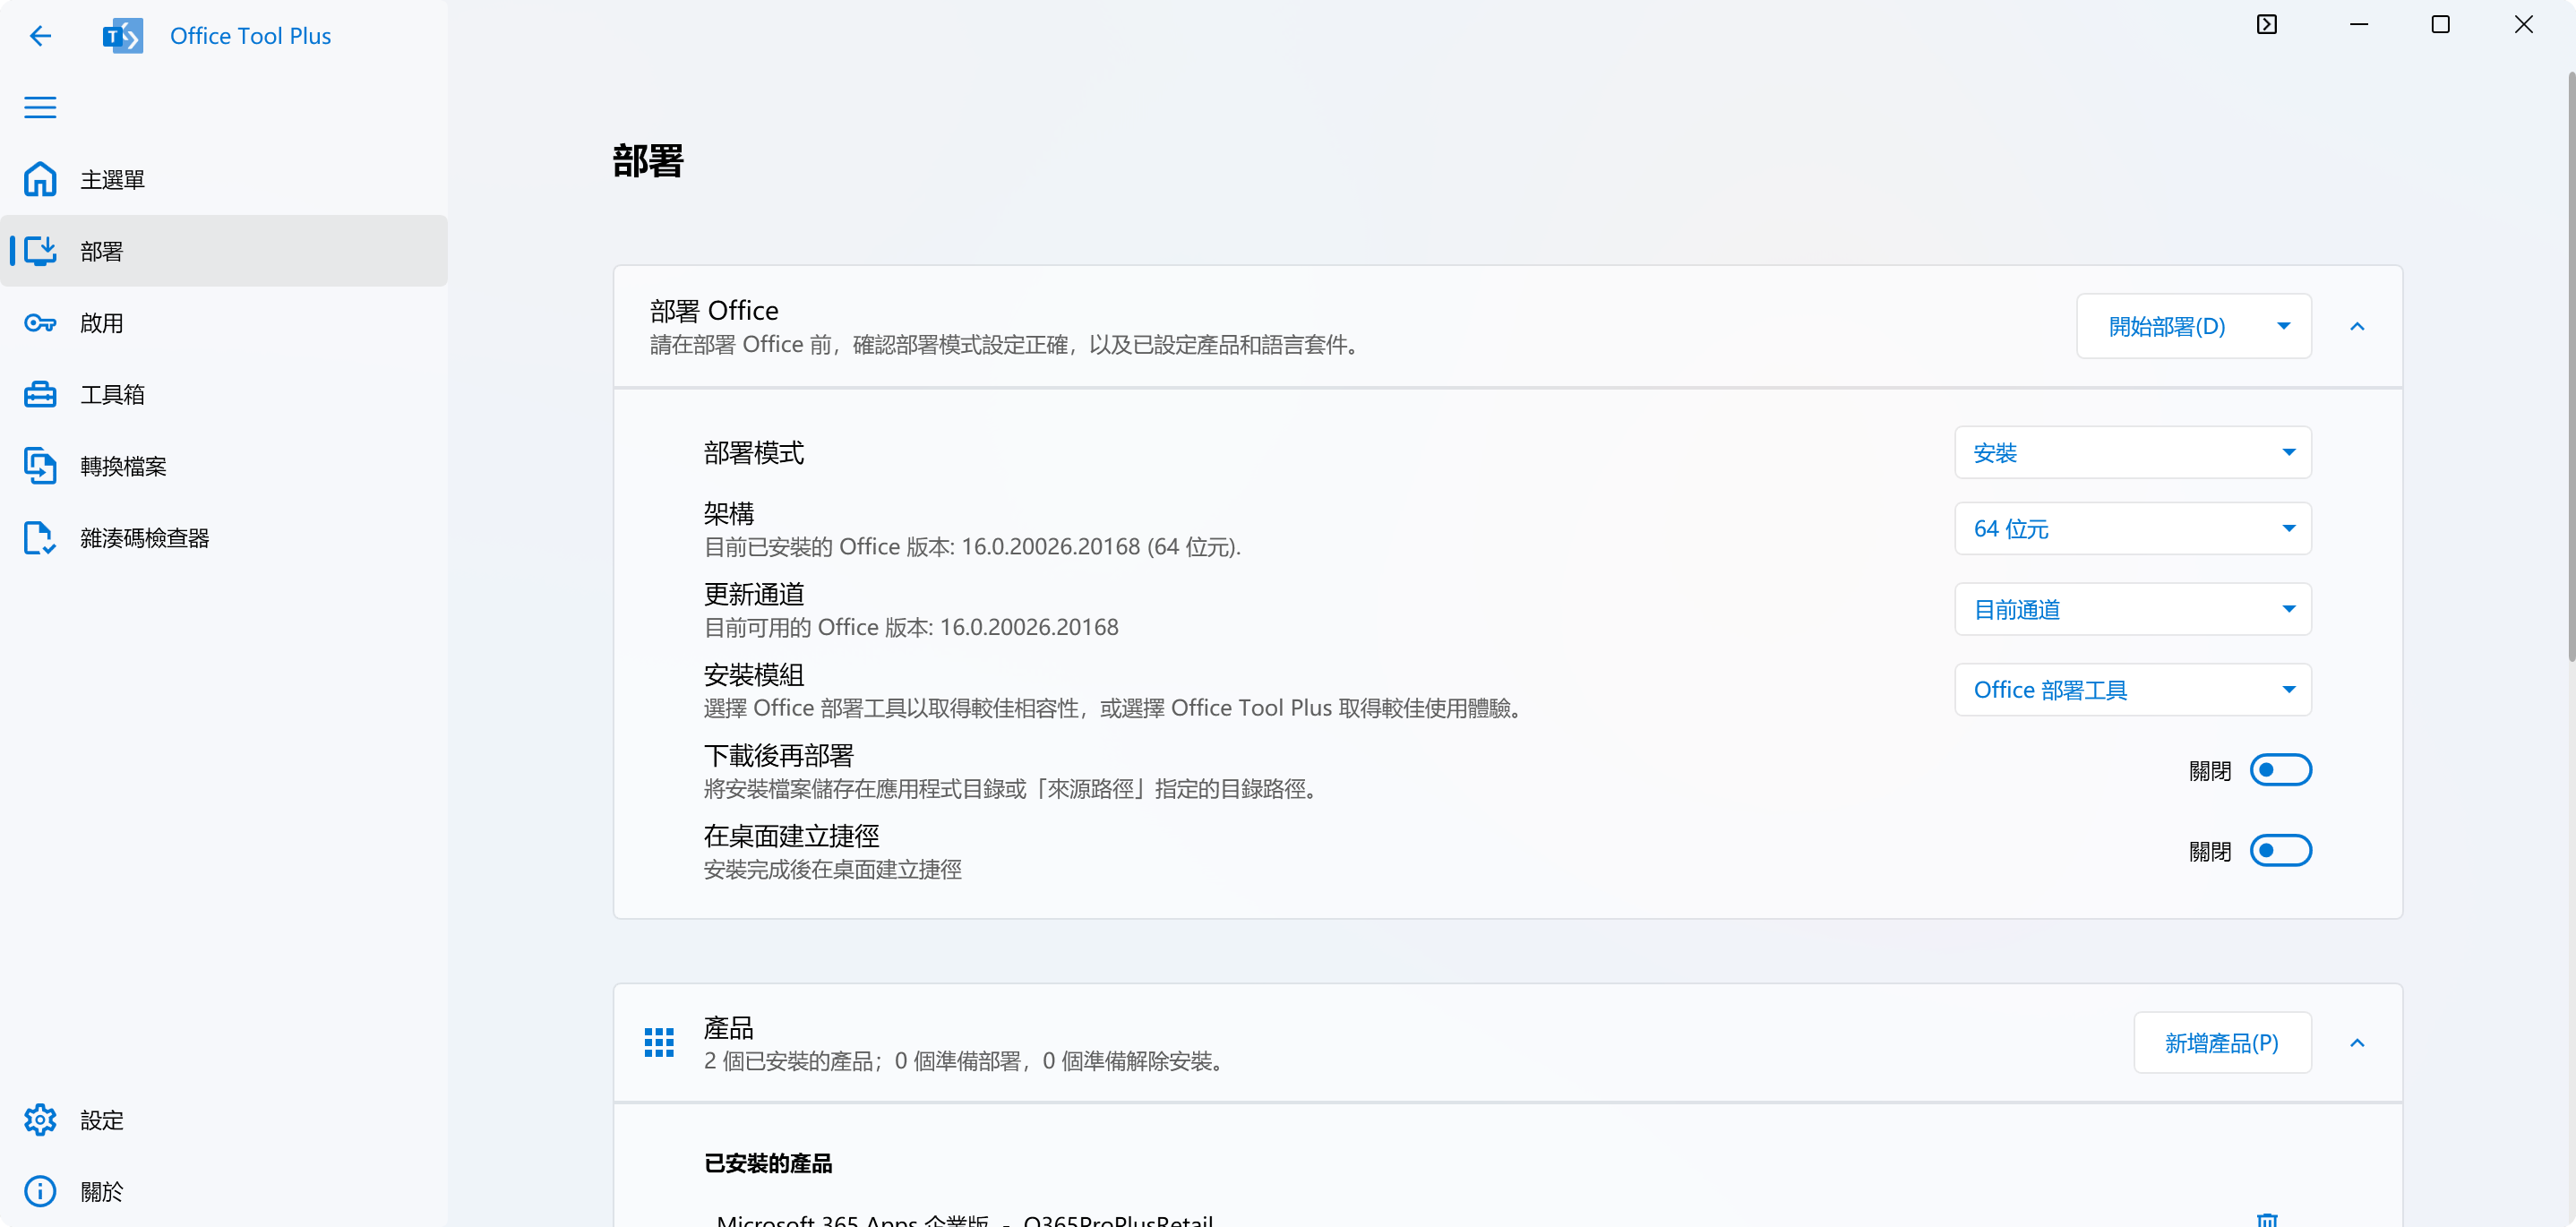Open the 更新通道 dropdown showing 目前通道
The height and width of the screenshot is (1227, 2576).
pyautogui.click(x=2133, y=609)
